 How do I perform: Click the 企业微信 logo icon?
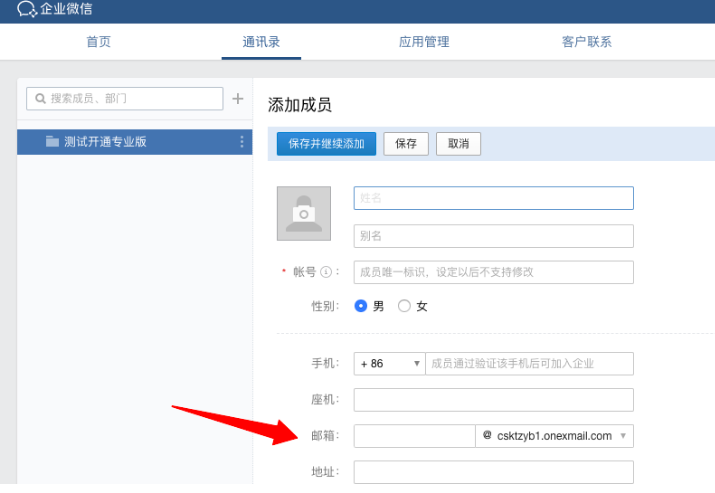pos(27,10)
